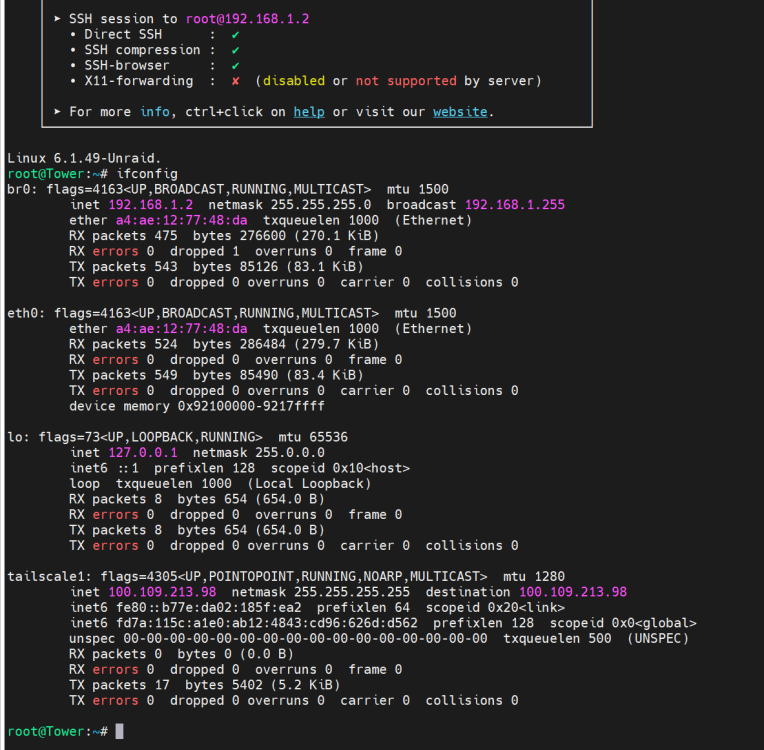Open the website link in the banner
764x750 pixels.
460,112
